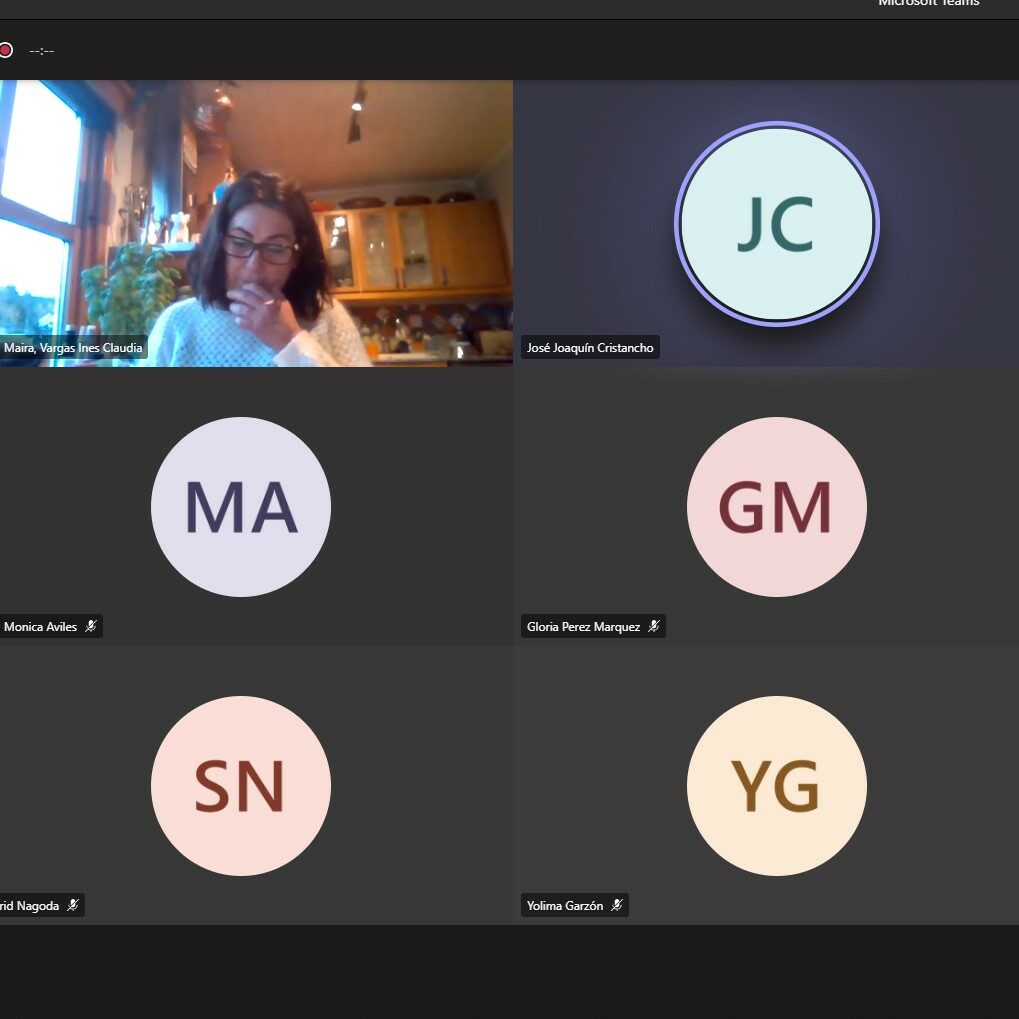Click the José Joaquín Cristancho name label
The height and width of the screenshot is (1019, 1019).
pos(589,348)
